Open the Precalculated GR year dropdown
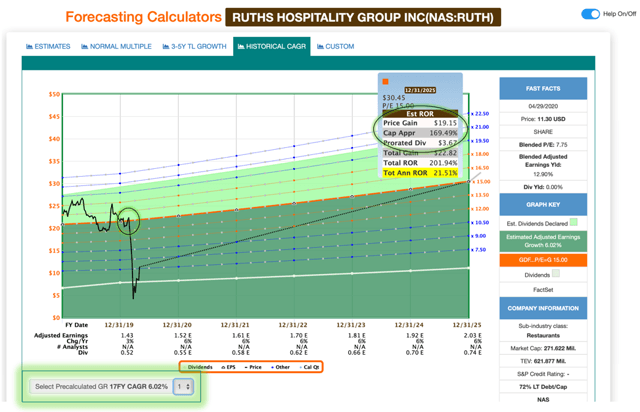Viewport: 640px width, 412px height. pyautogui.click(x=183, y=387)
